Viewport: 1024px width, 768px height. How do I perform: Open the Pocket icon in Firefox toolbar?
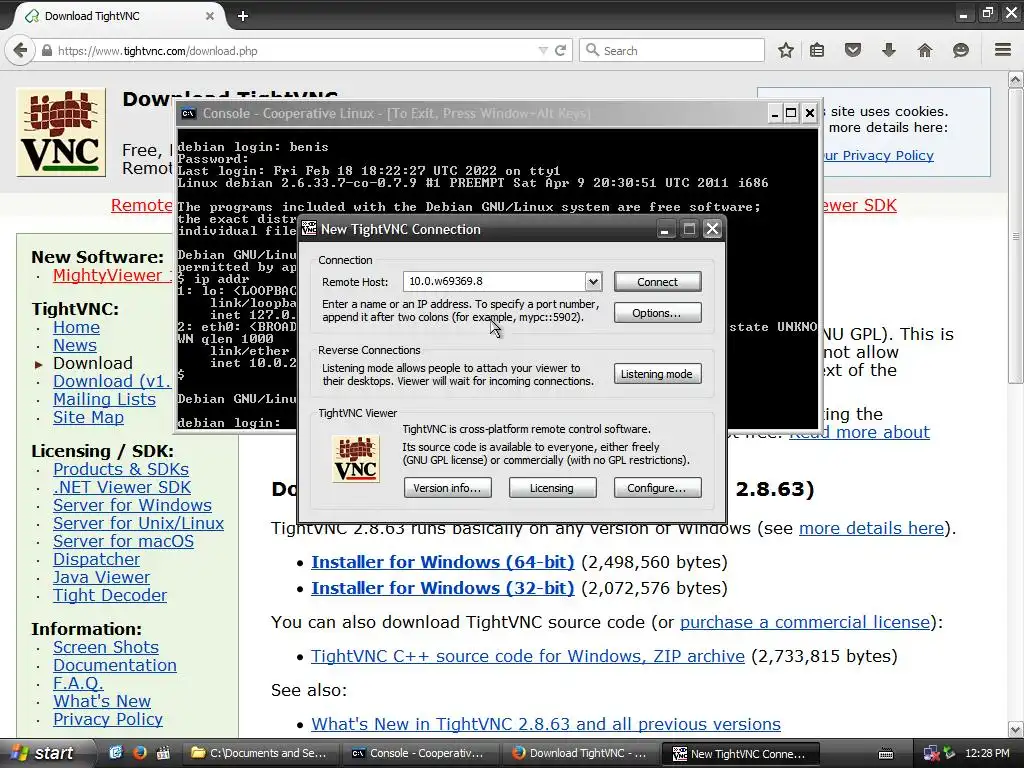pos(853,50)
